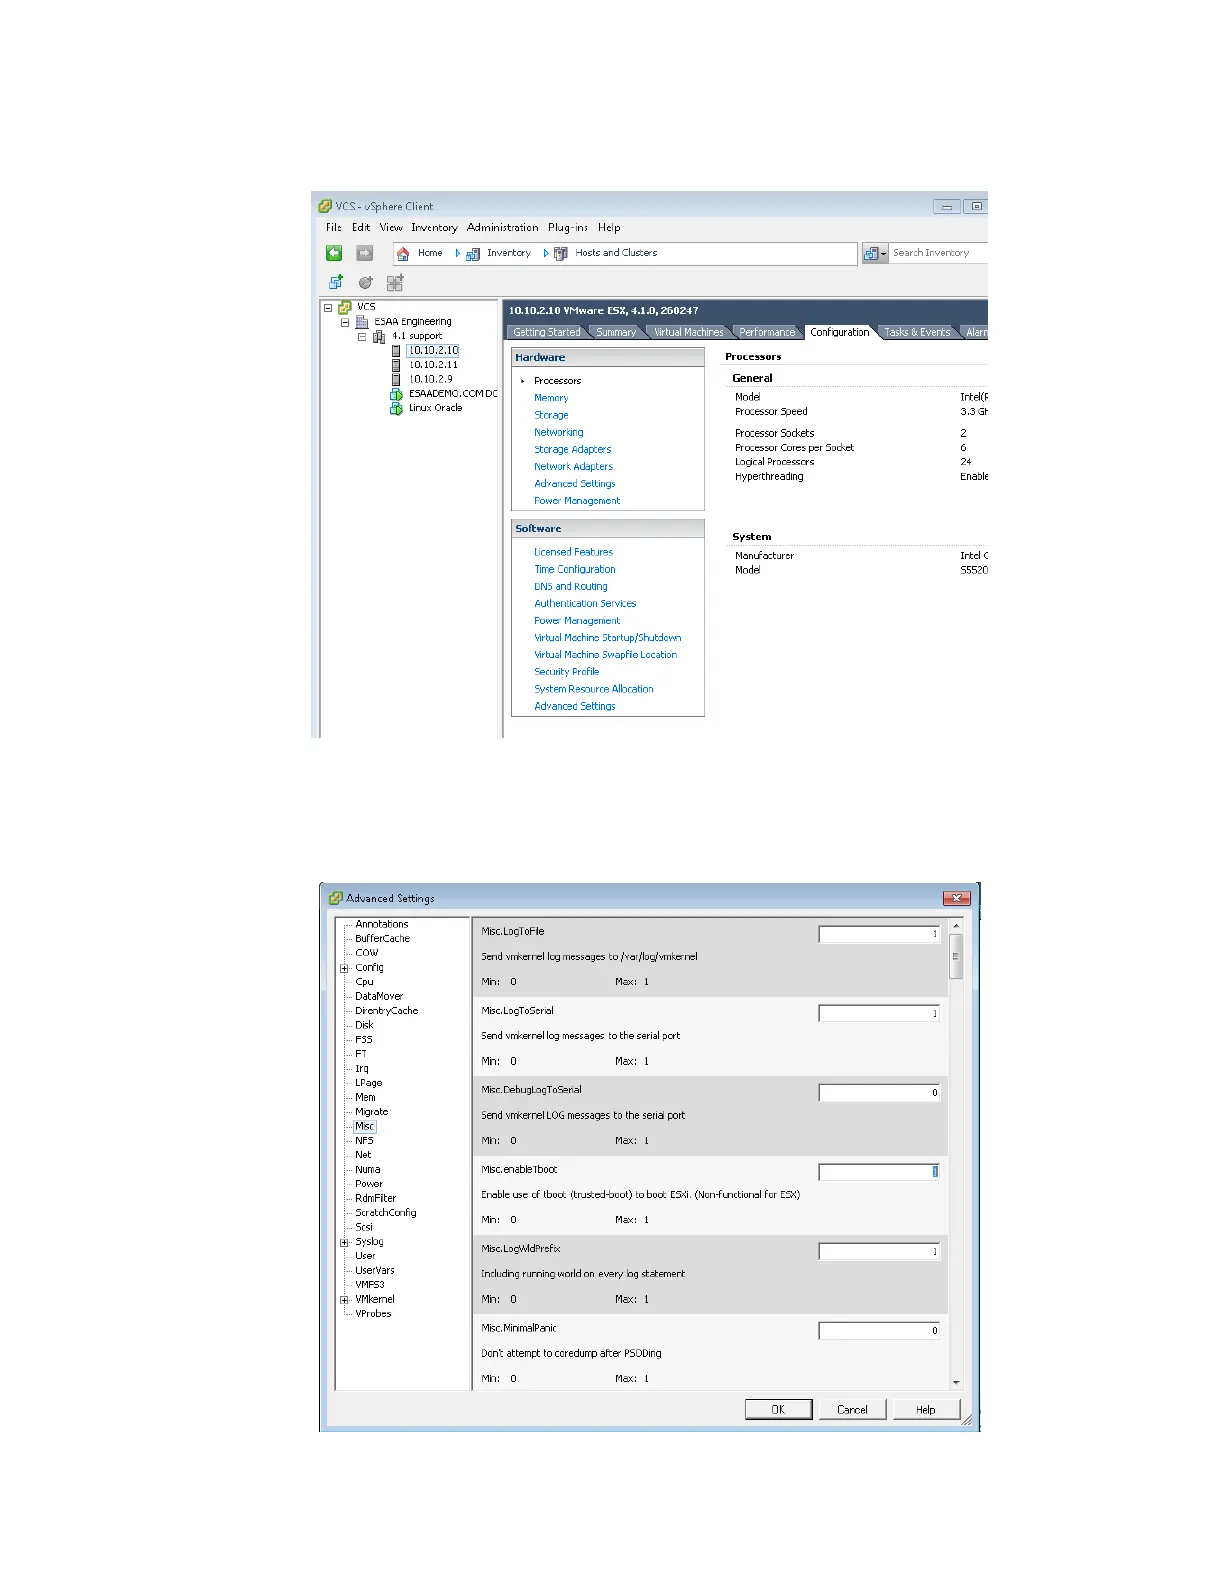1224x1584 pixels.
Task: Click the ESAA Engineering datacenter icon
Action: pyautogui.click(x=362, y=322)
